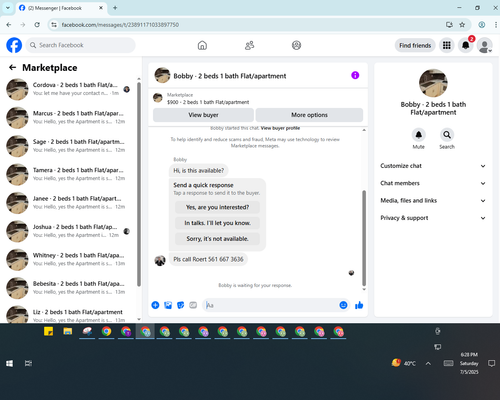Open a new browser tab
Screen dimensions: 500x400
[115, 8]
